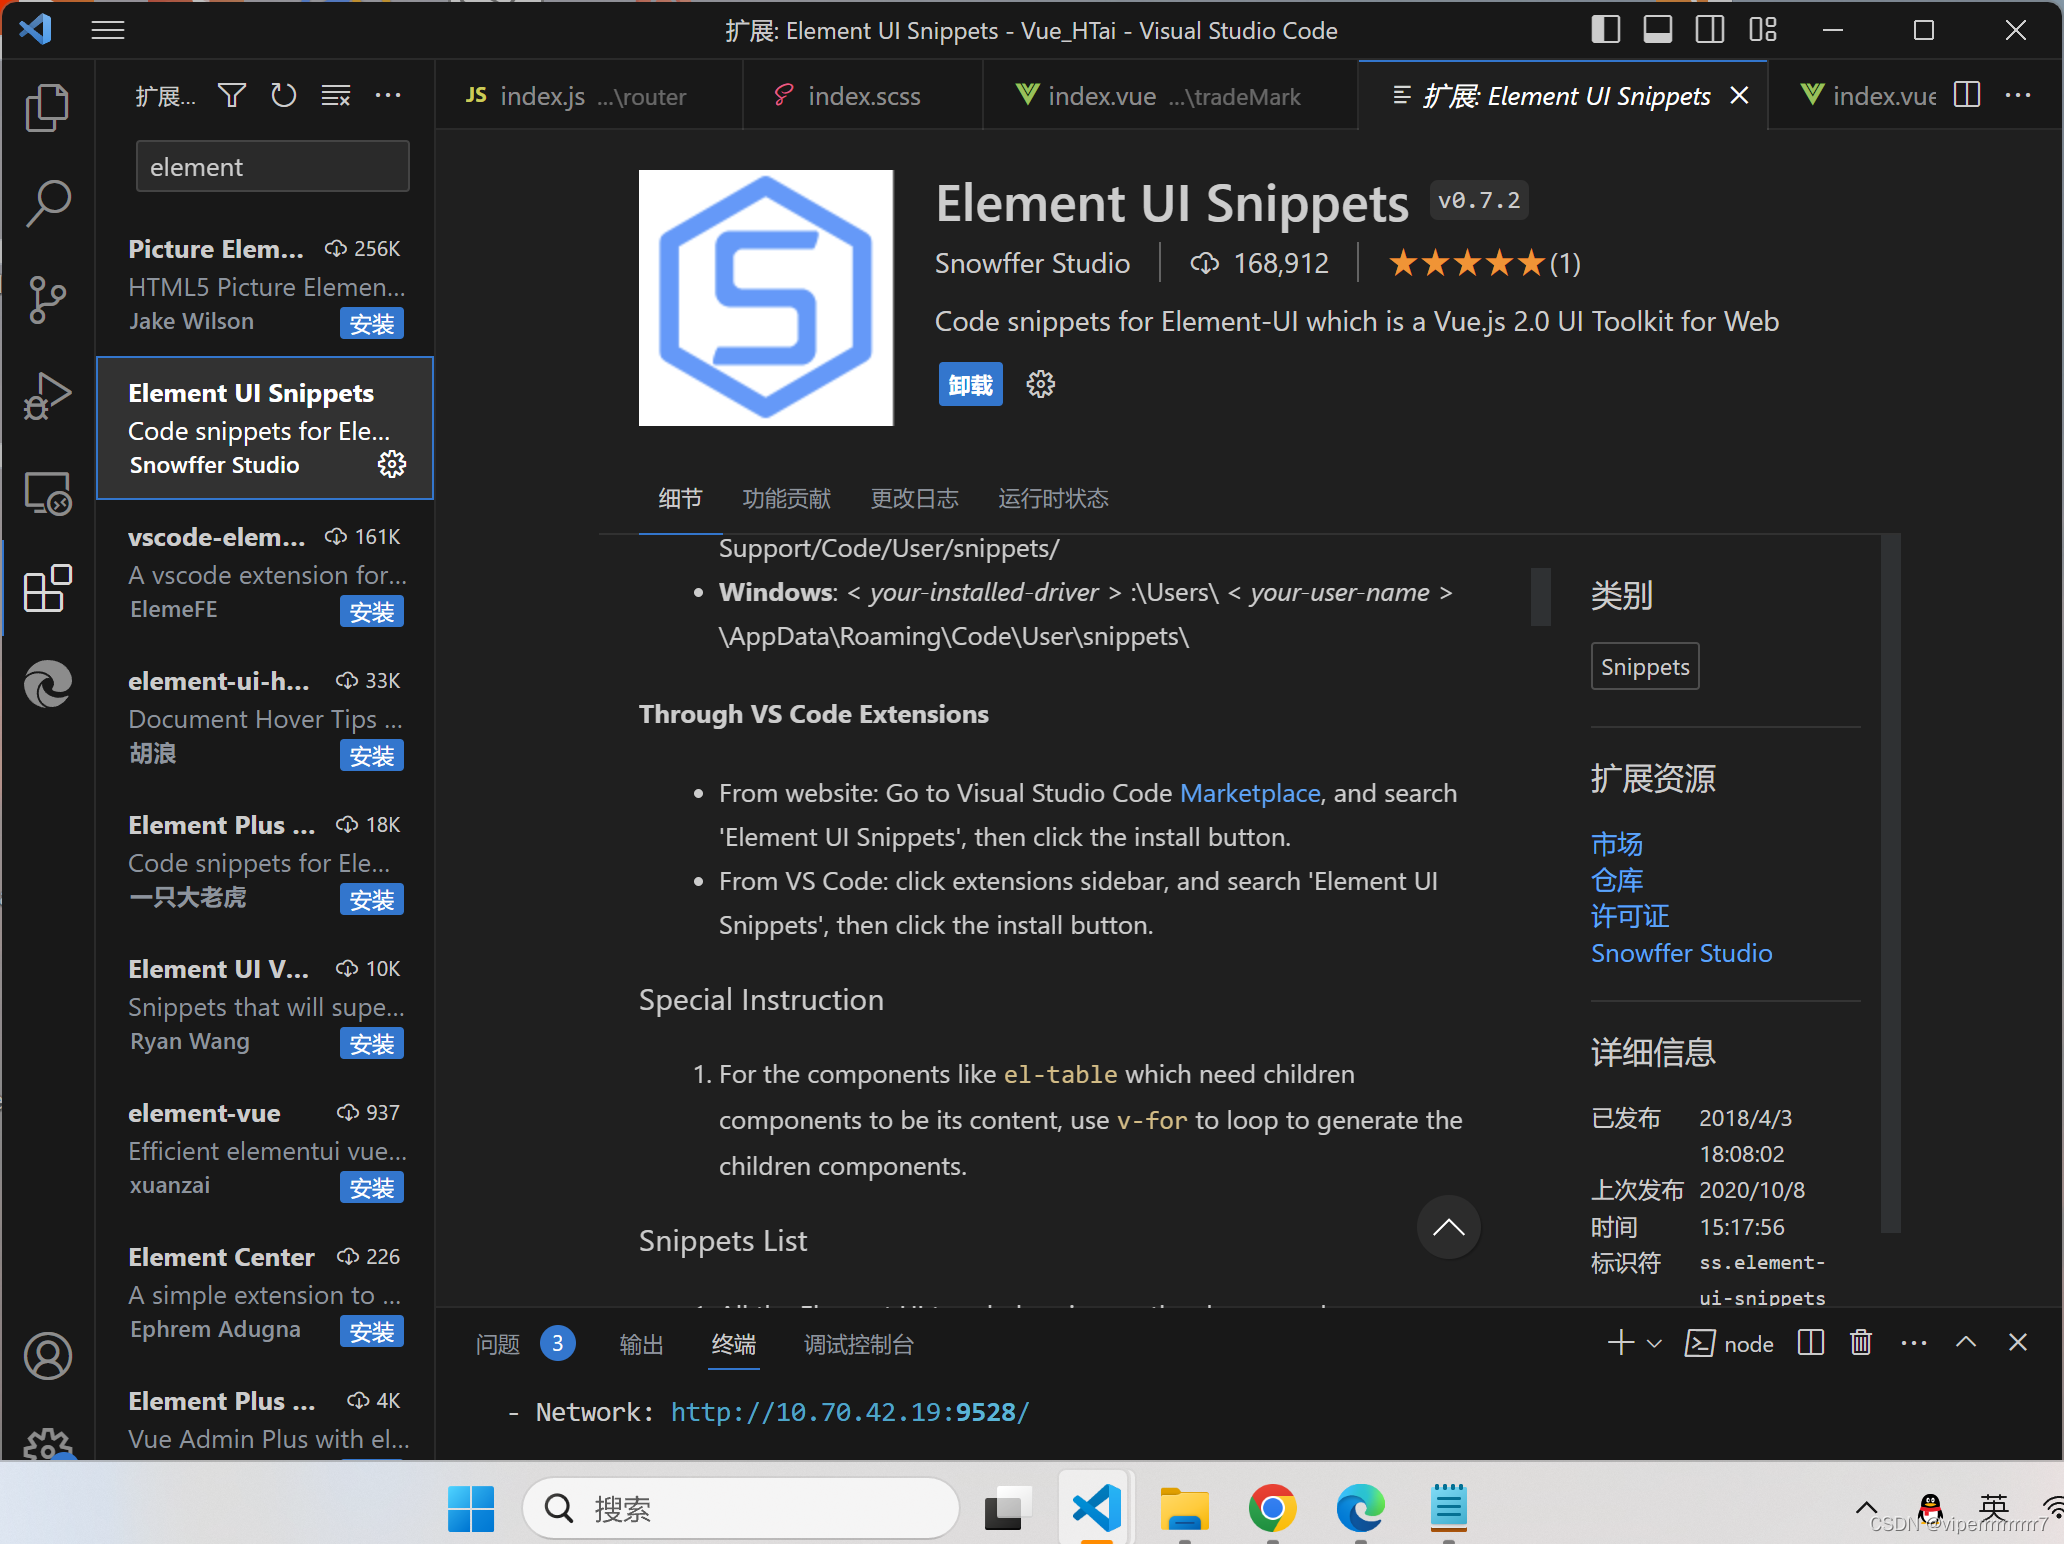2064x1544 pixels.
Task: Install the vscode-element-helper extension by ElemeFE
Action: tap(372, 612)
